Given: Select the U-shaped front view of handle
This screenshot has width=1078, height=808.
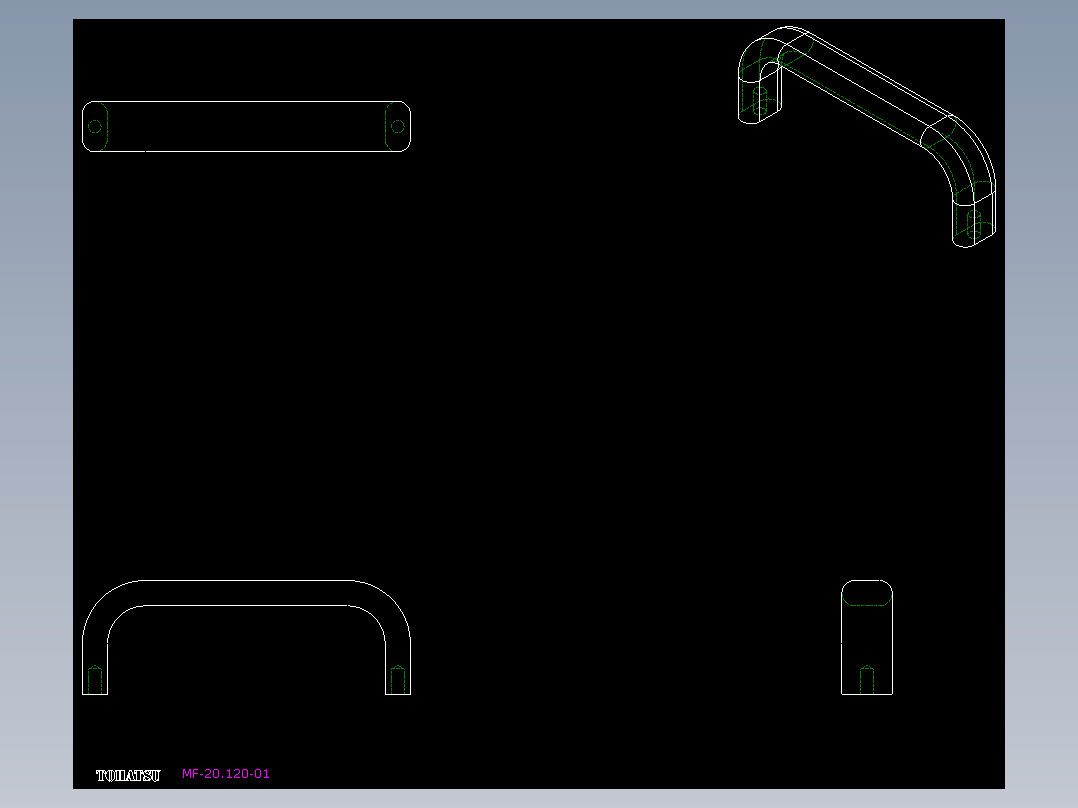Looking at the screenshot, I should (246, 637).
